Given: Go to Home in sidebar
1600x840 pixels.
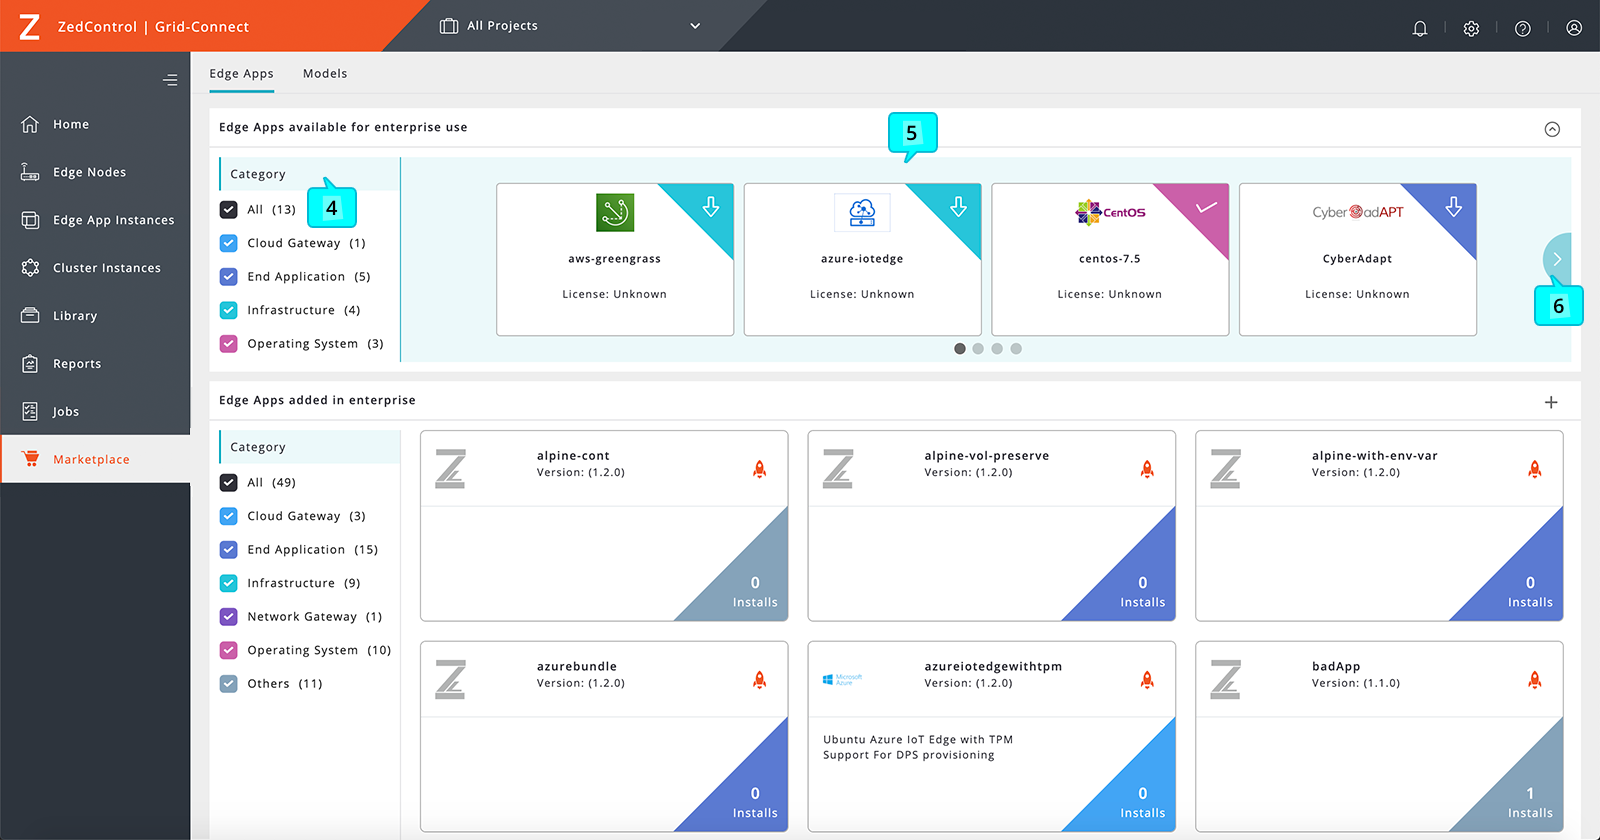Looking at the screenshot, I should click(95, 124).
